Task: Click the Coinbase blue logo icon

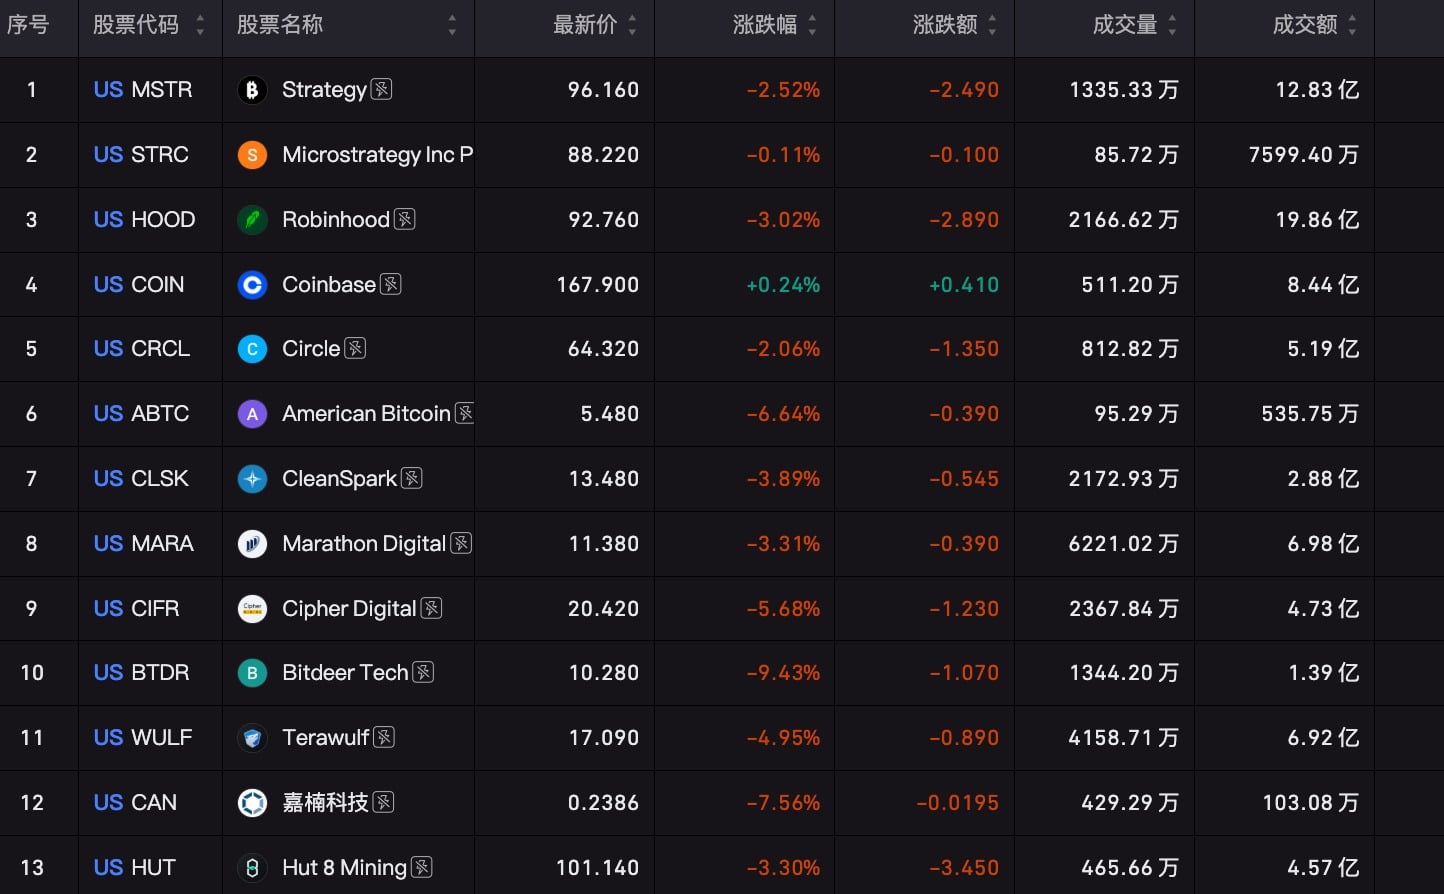Action: point(252,285)
